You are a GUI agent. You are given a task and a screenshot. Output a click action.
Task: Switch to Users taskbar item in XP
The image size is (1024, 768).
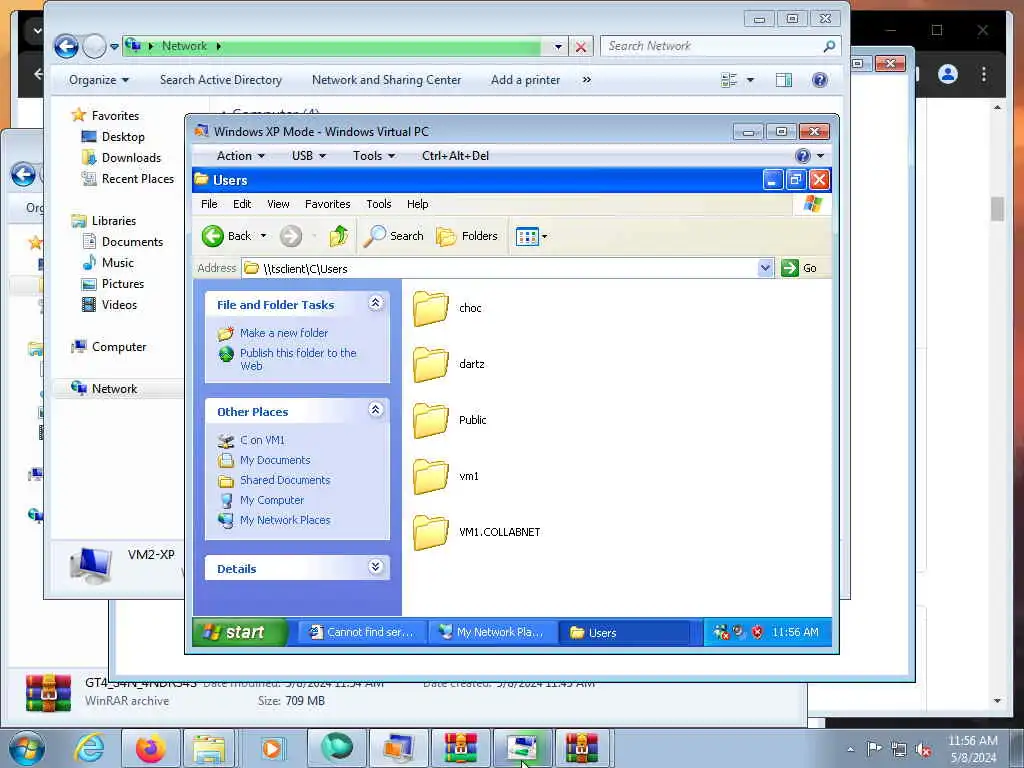coord(624,632)
